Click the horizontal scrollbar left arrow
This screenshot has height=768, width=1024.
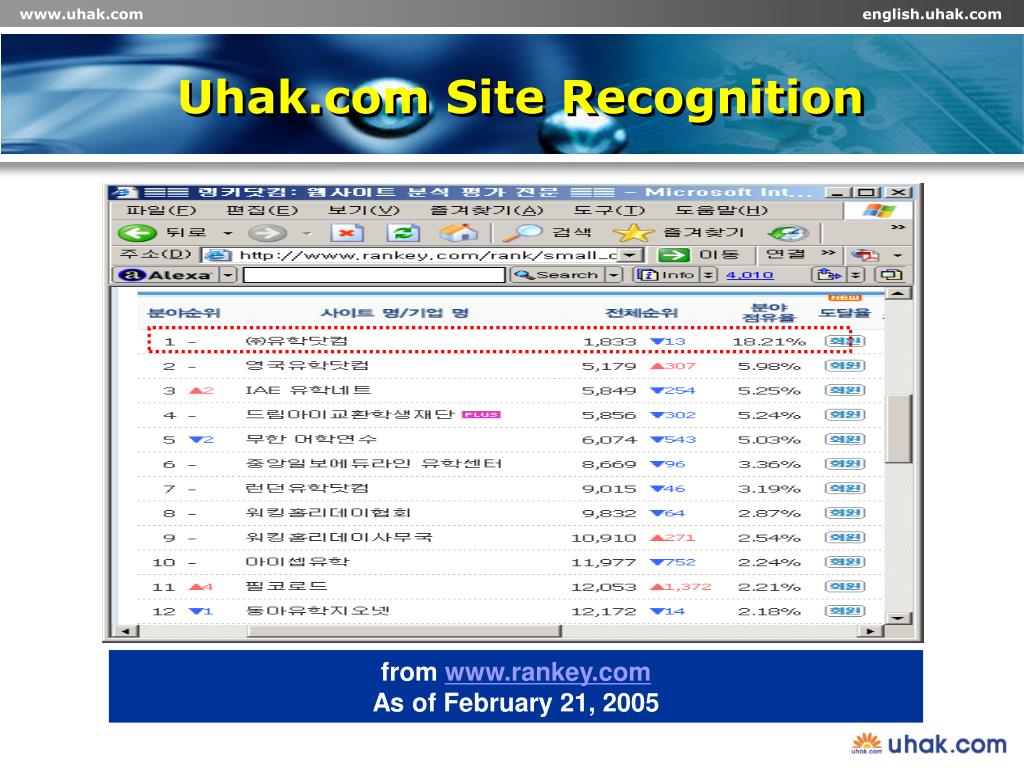[125, 631]
